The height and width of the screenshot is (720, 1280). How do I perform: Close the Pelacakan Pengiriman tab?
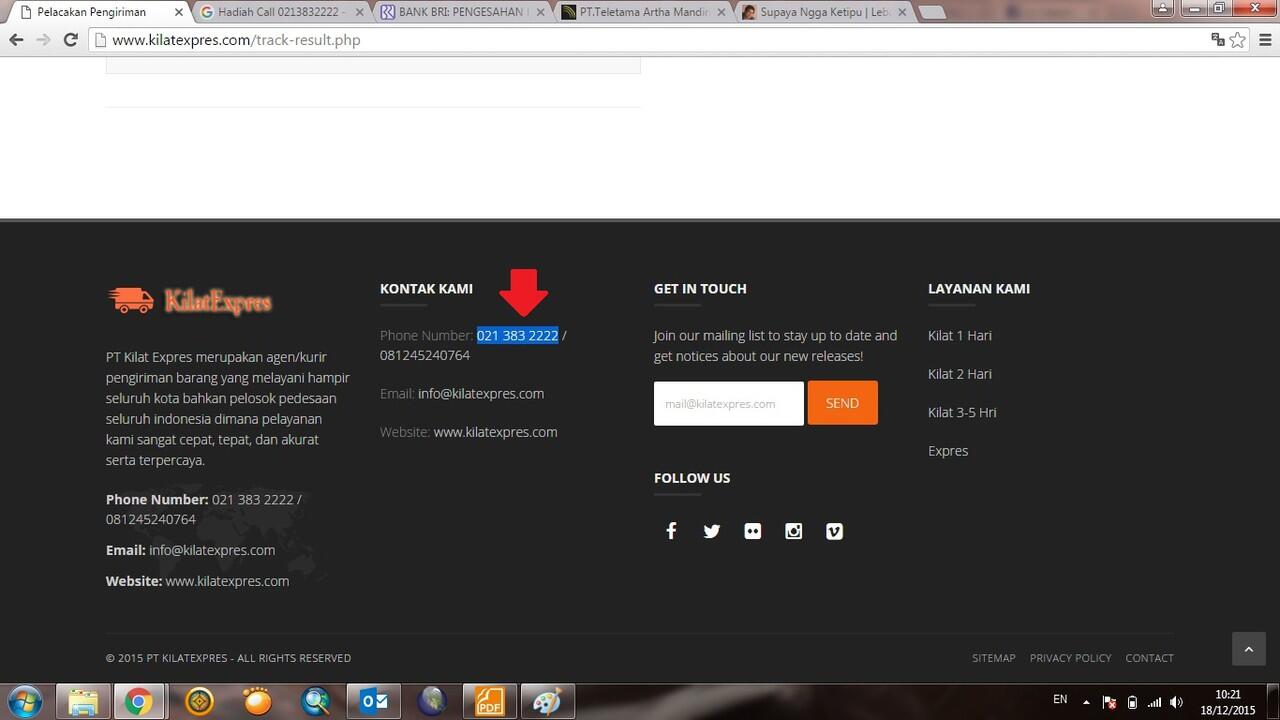(178, 13)
